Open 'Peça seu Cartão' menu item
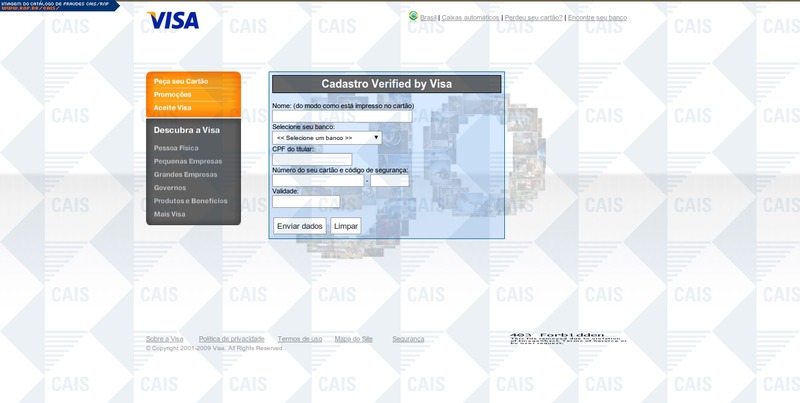This screenshot has height=403, width=800. [181, 81]
